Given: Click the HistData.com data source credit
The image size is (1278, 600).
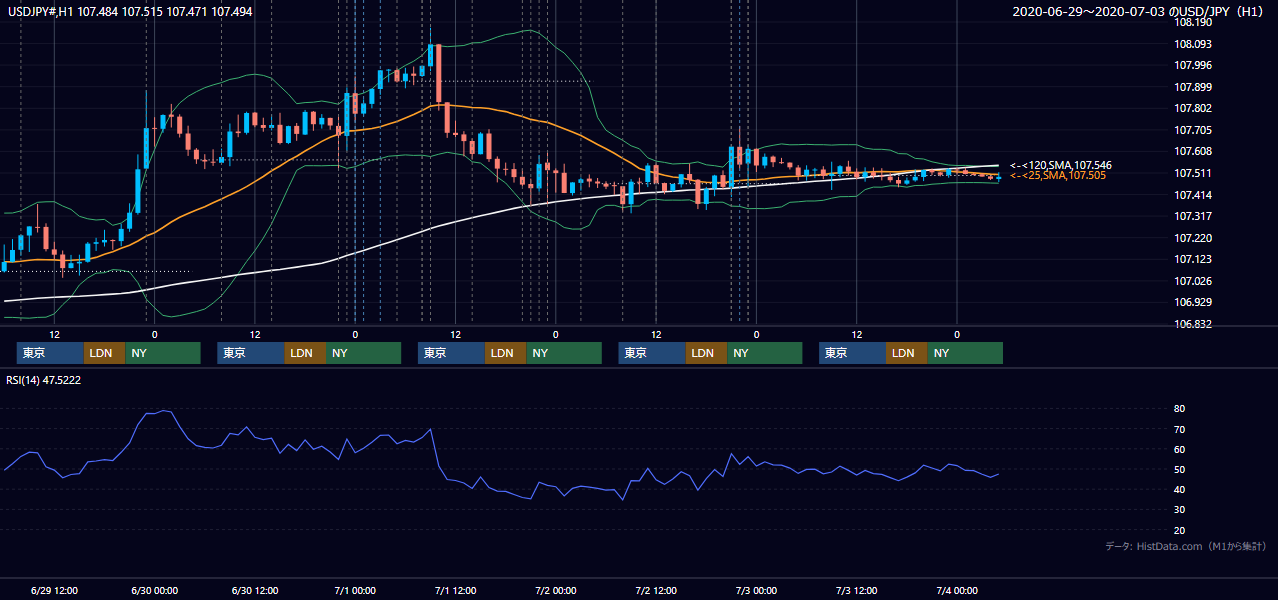Looking at the screenshot, I should point(1186,546).
